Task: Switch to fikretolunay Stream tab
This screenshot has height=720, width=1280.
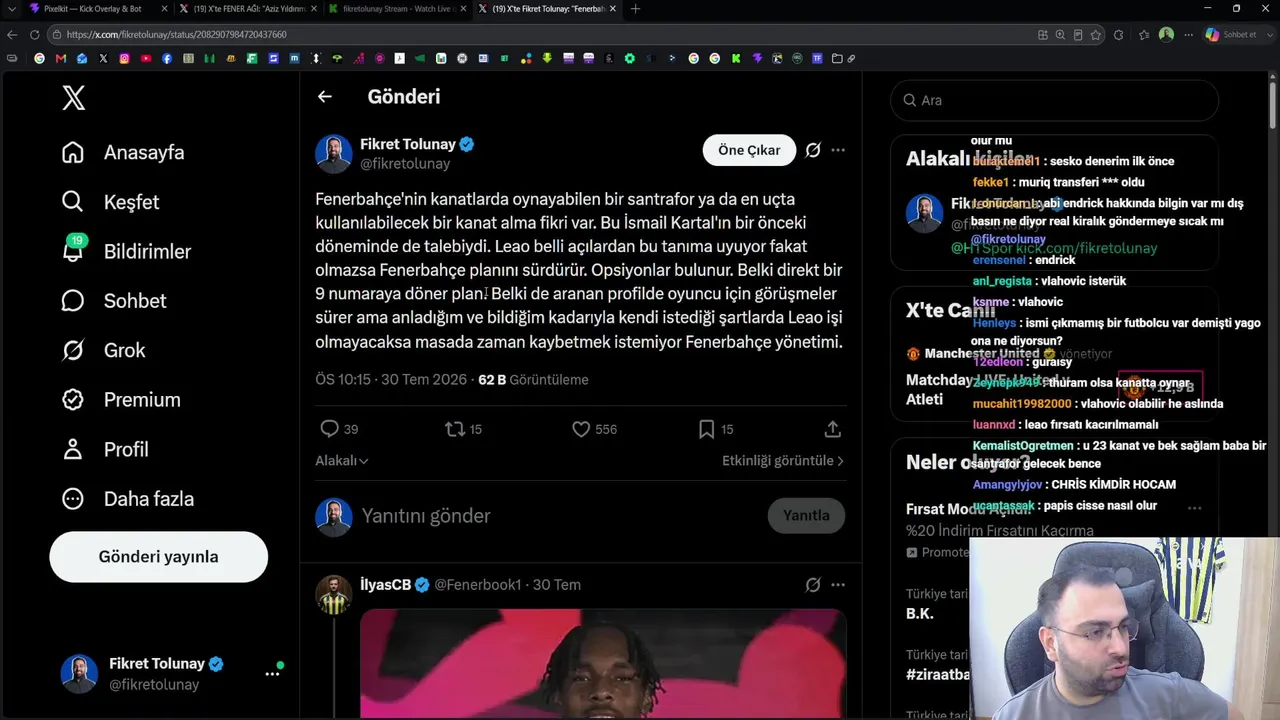Action: pyautogui.click(x=395, y=9)
